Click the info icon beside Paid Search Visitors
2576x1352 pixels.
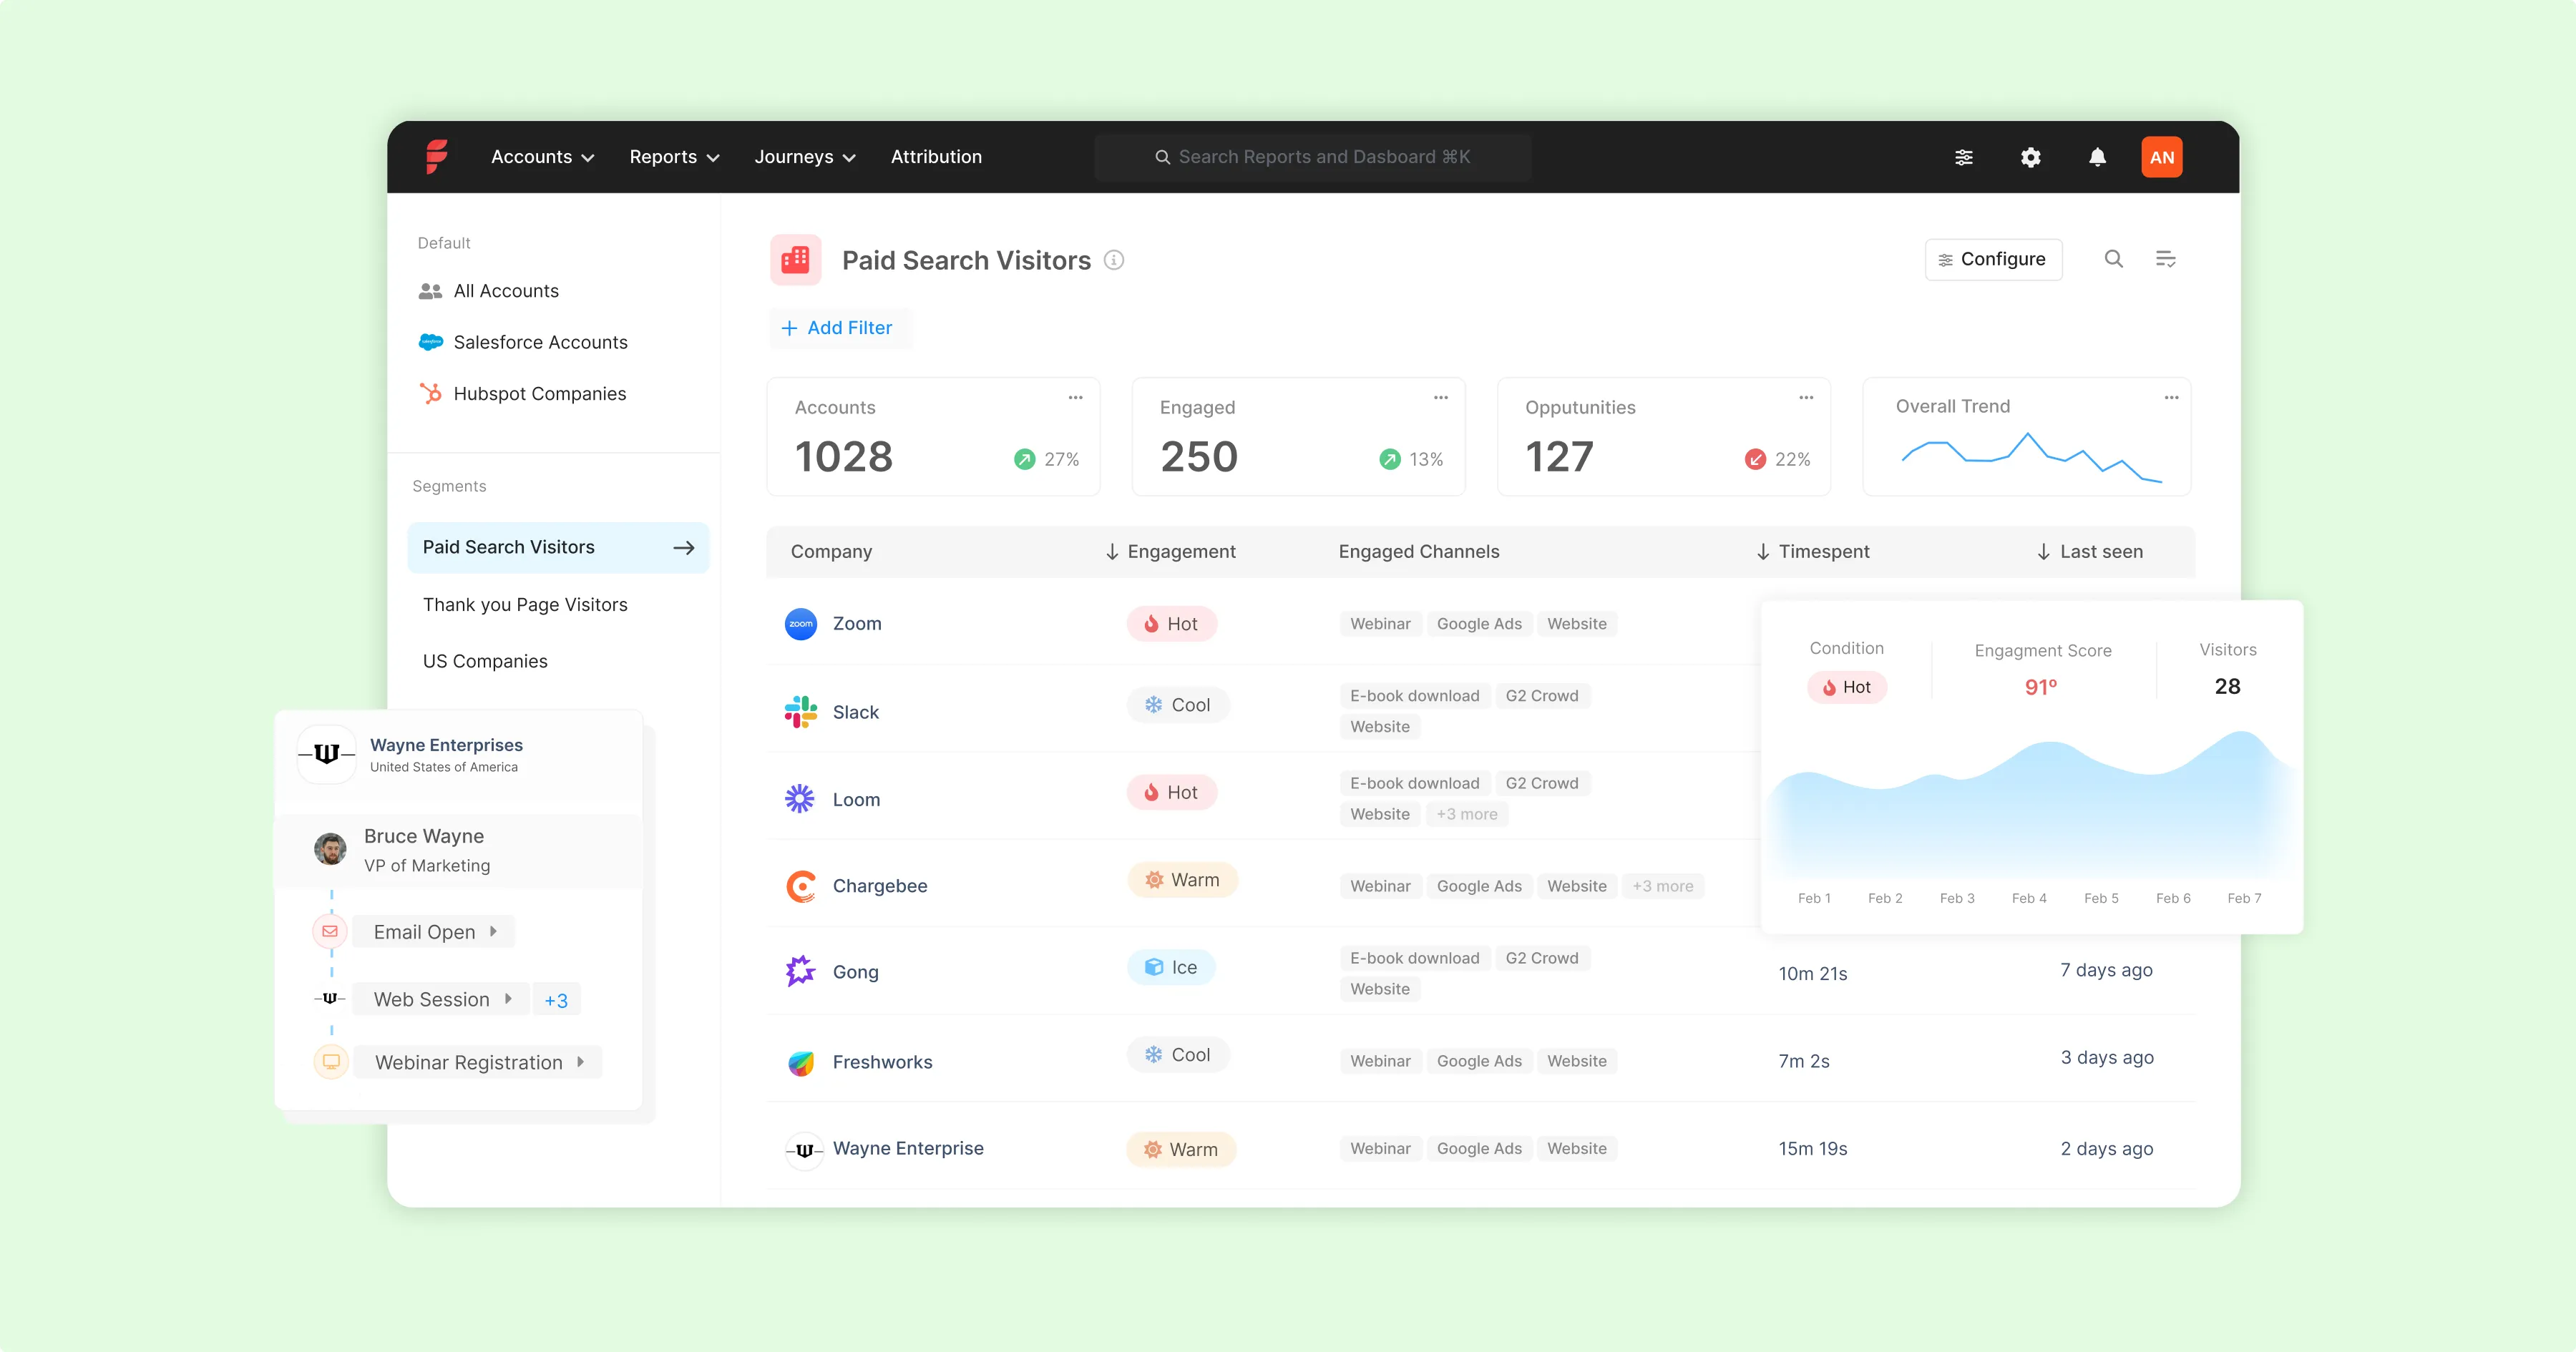1113,260
